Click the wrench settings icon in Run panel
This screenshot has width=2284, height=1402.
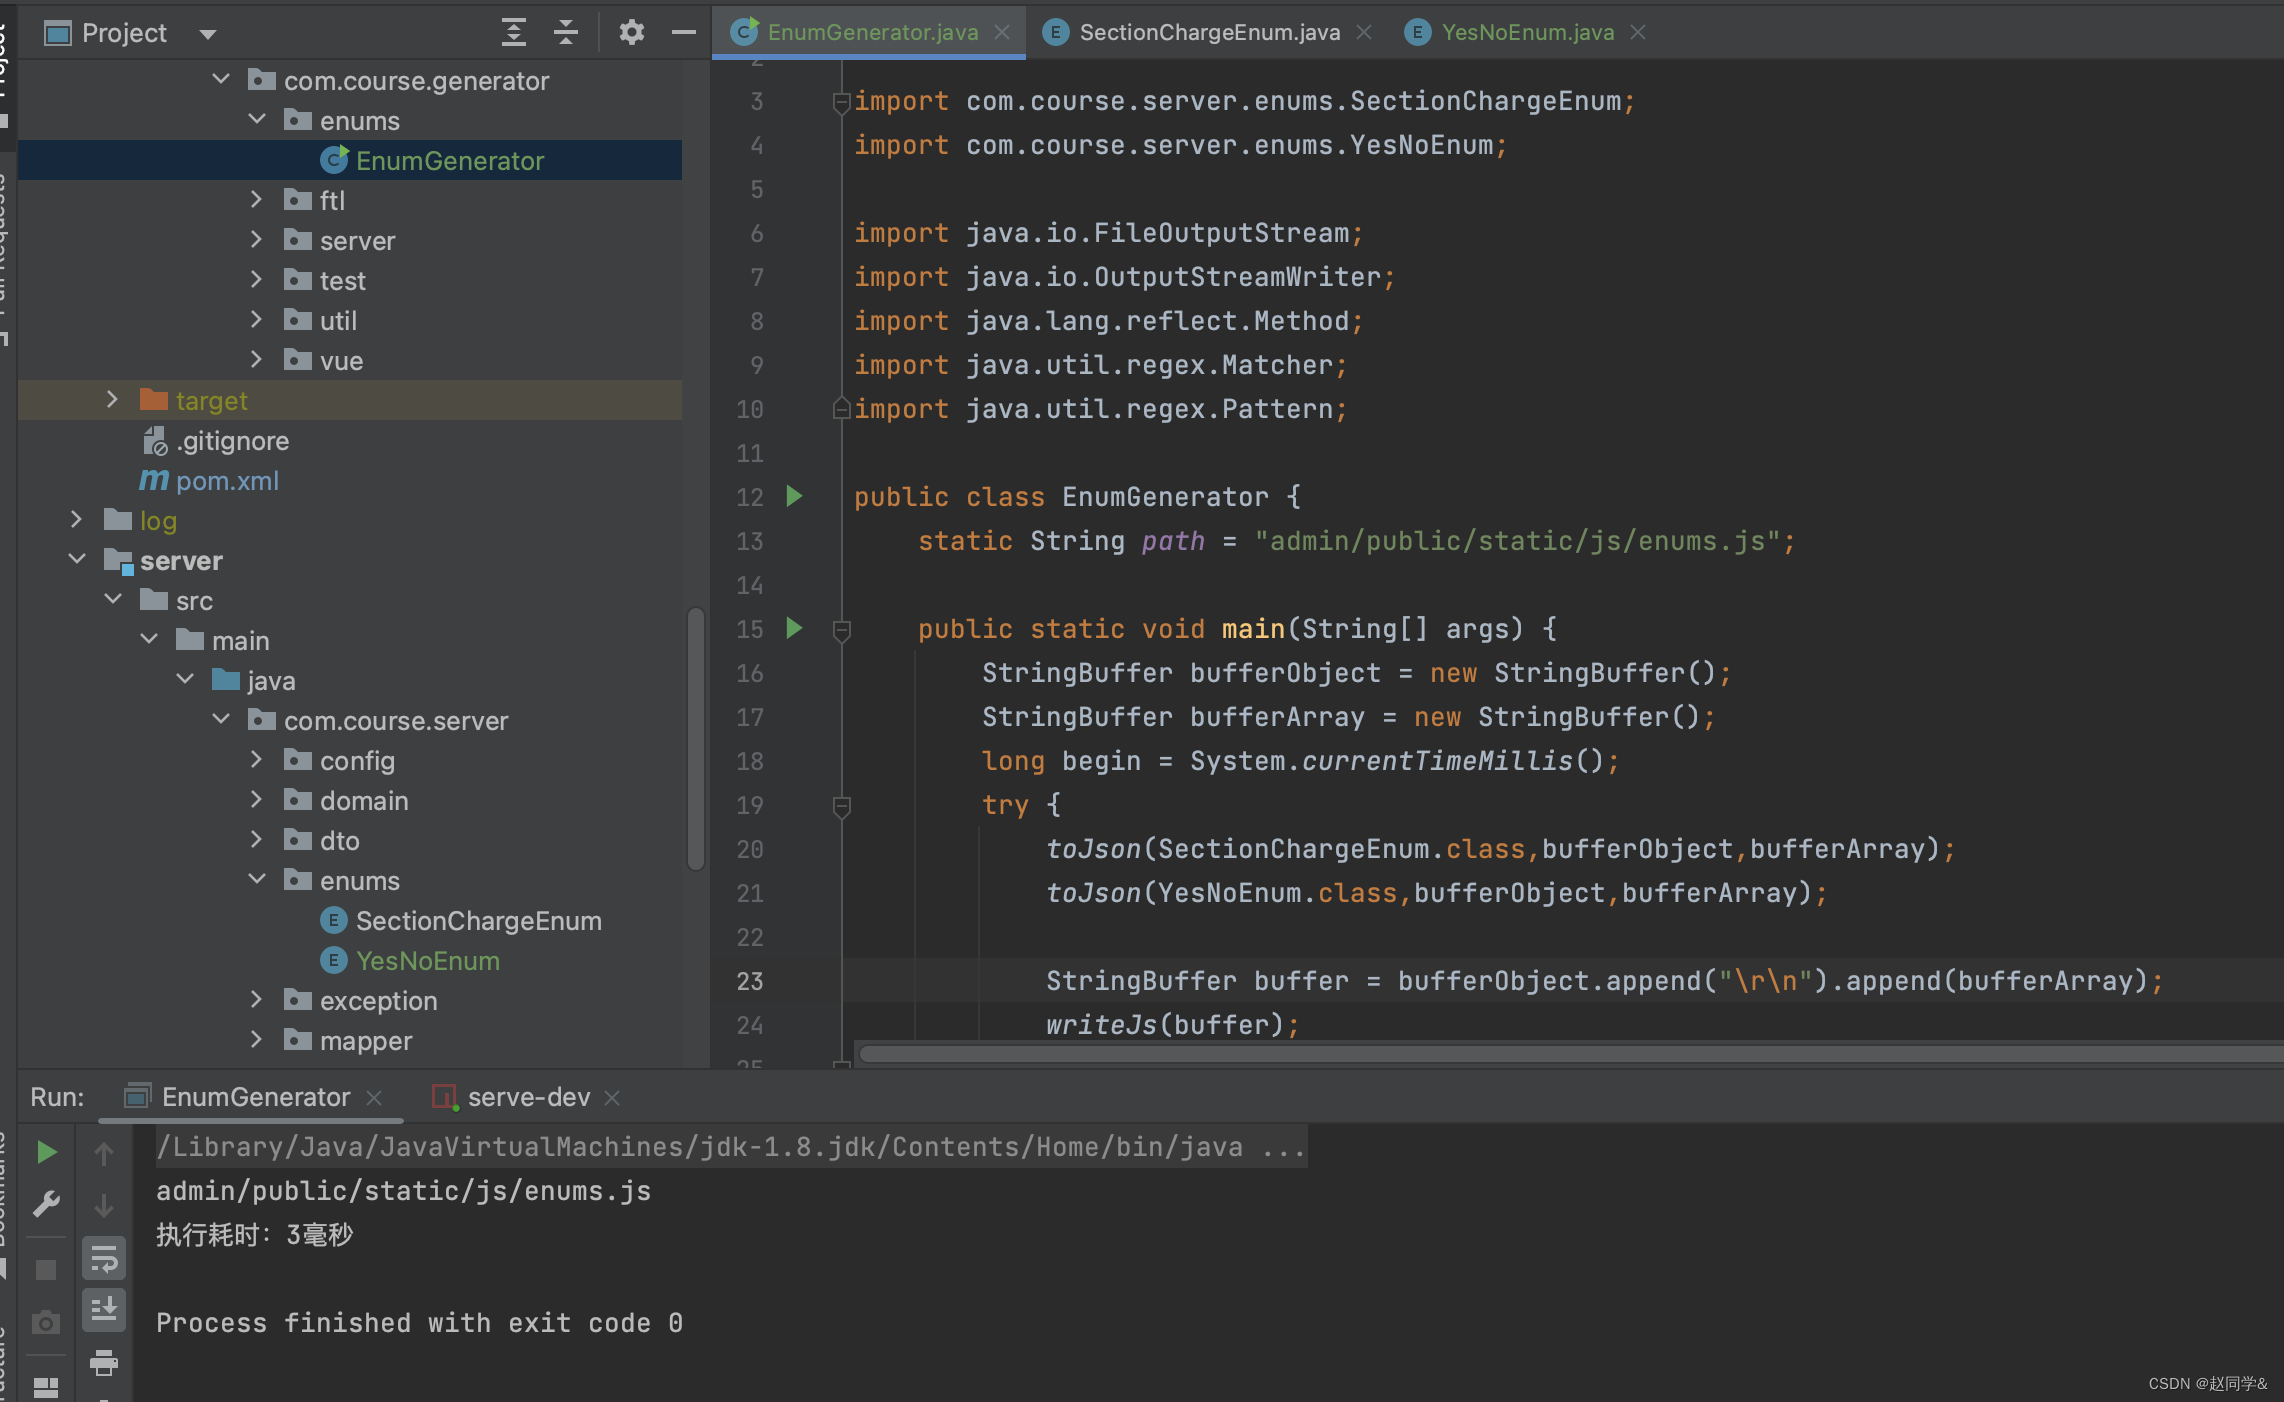(x=46, y=1204)
